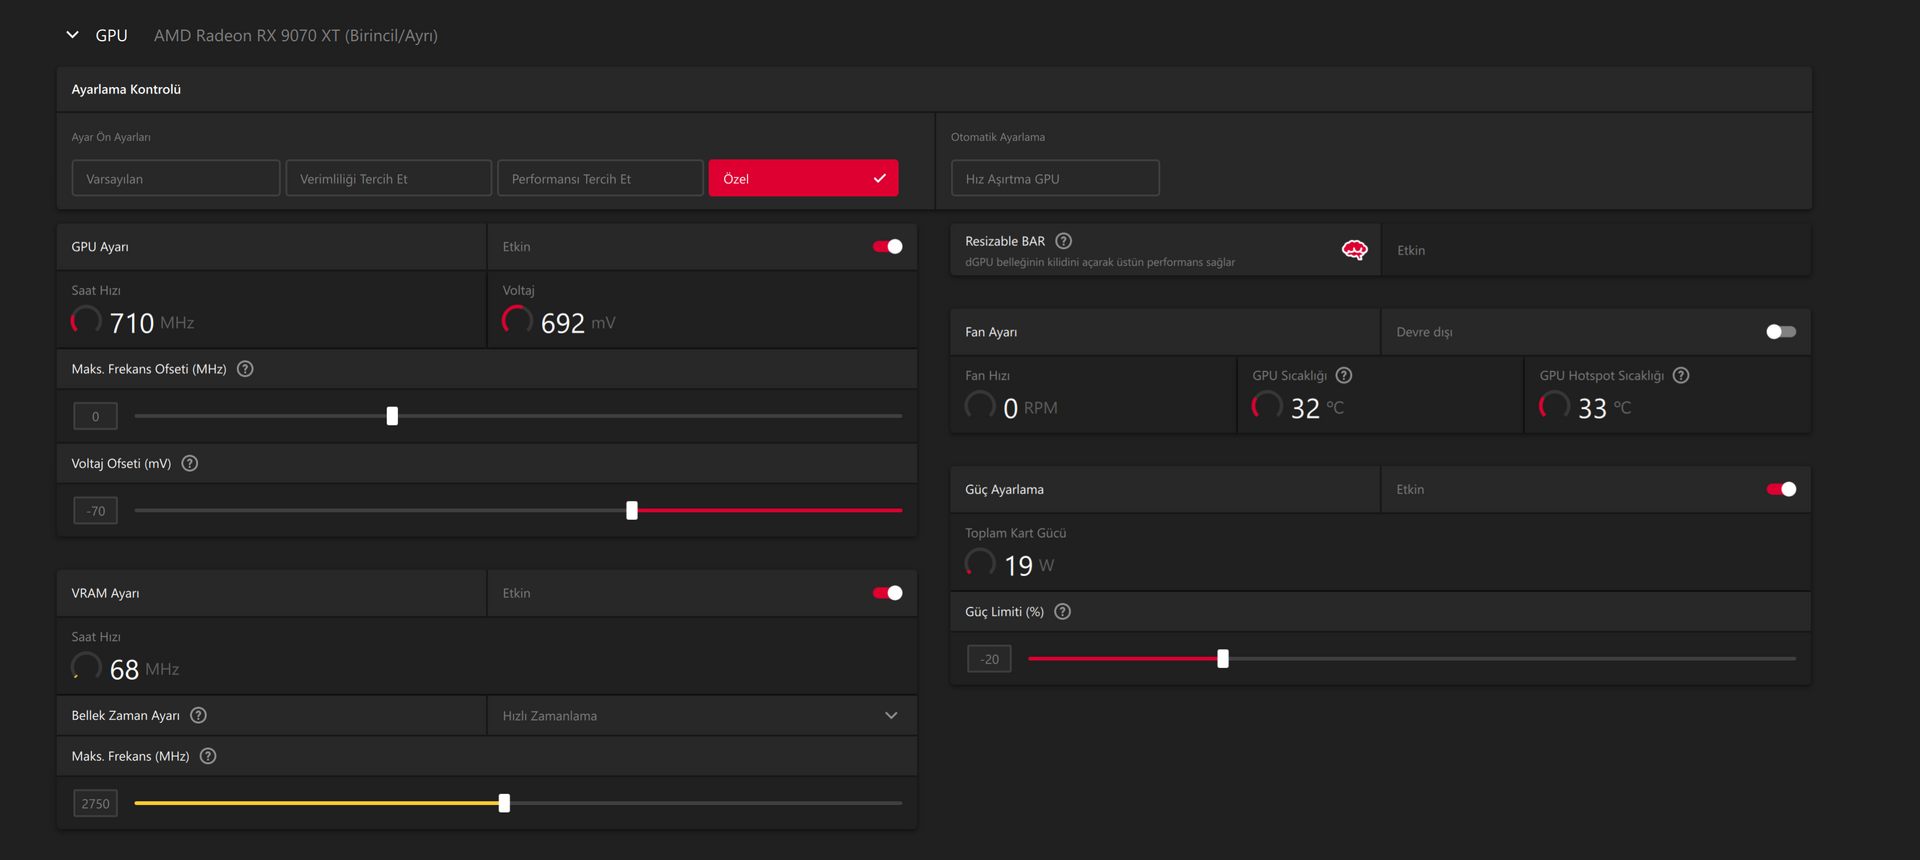1920x860 pixels.
Task: Click the frequency offset value field showing 0
Action: coord(96,416)
